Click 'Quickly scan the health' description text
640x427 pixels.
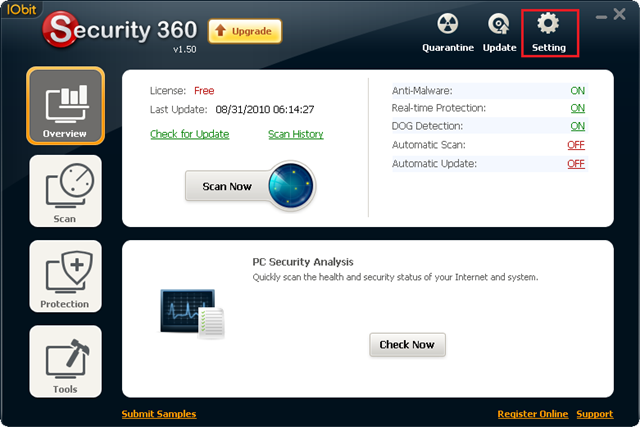point(395,277)
